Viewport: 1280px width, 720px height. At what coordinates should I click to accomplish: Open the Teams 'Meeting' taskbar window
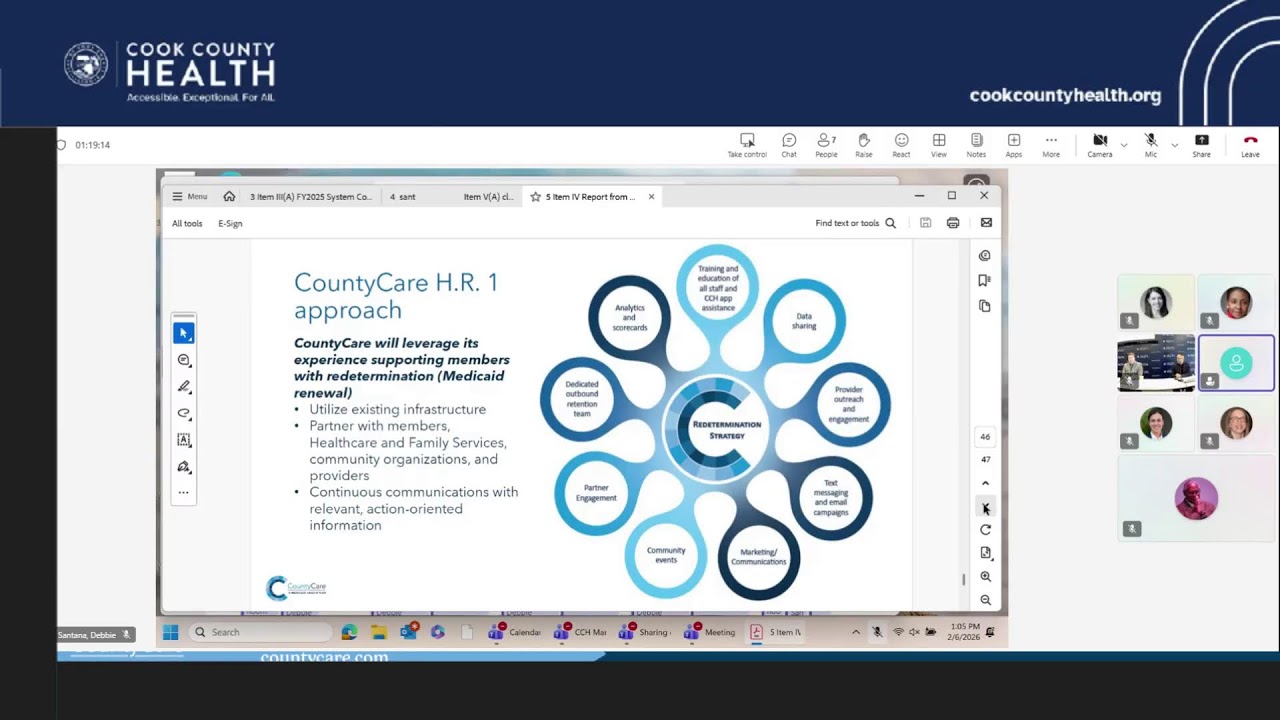point(710,632)
